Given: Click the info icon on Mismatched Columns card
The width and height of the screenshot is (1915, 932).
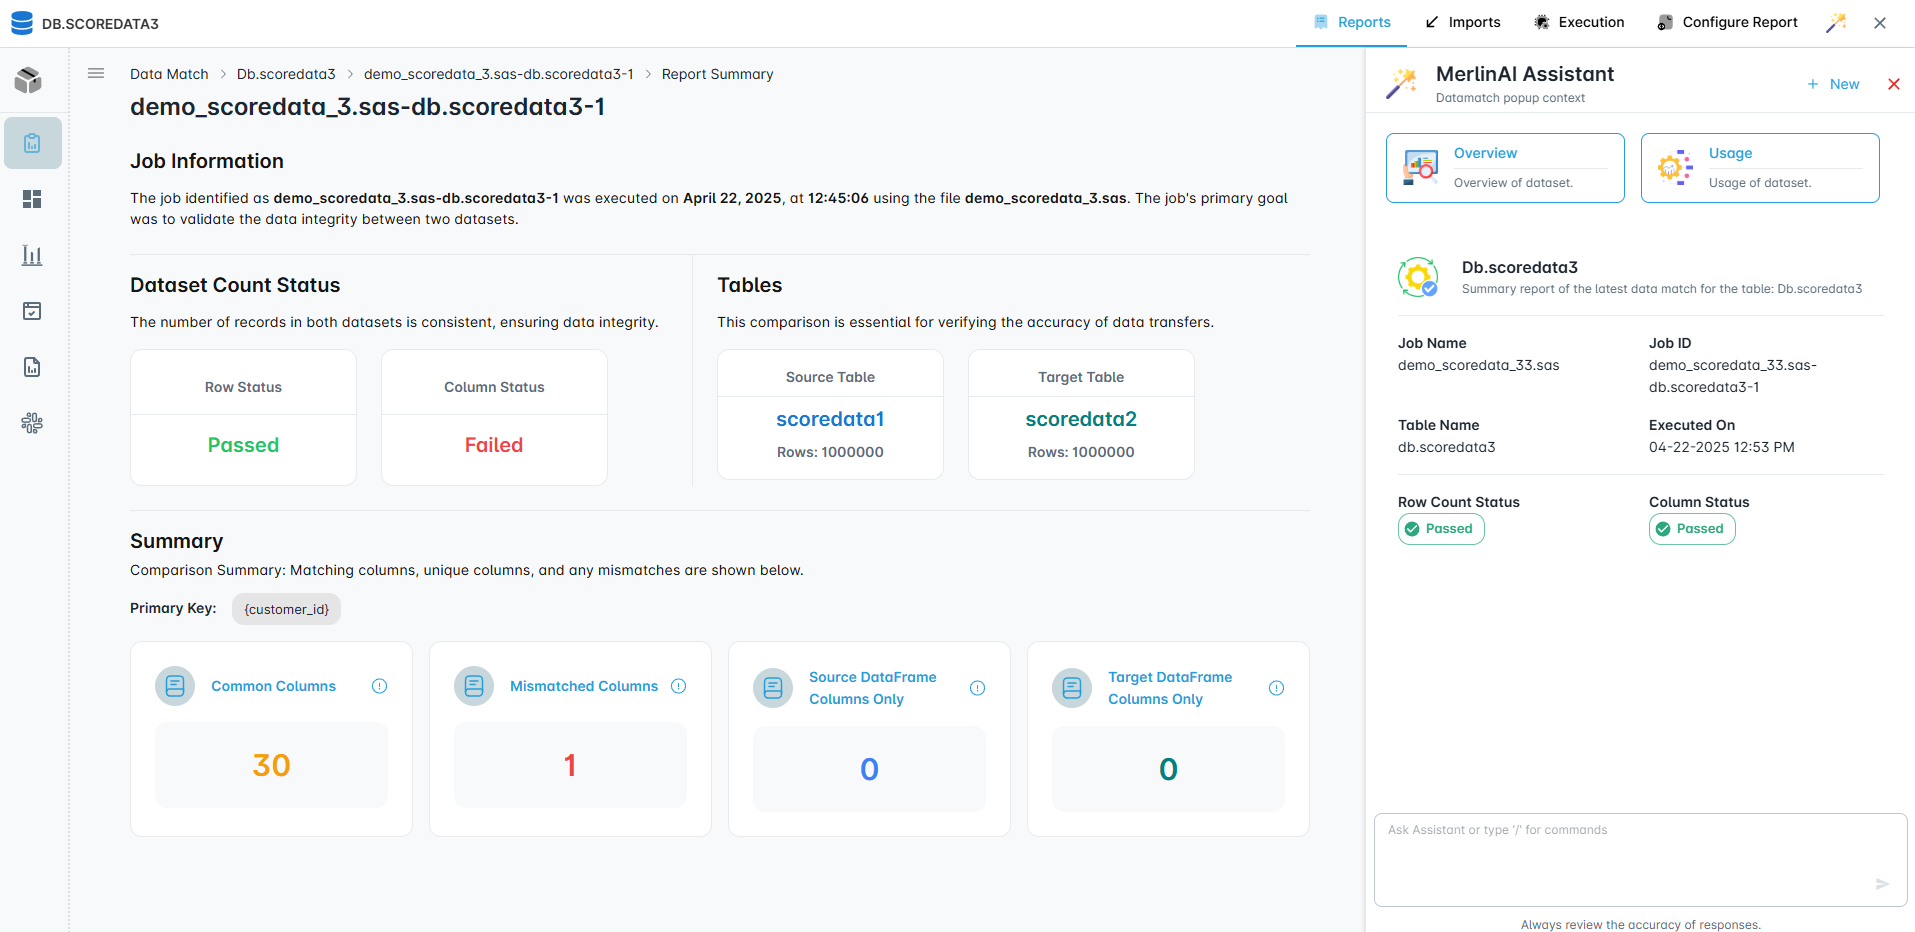Looking at the screenshot, I should point(678,686).
